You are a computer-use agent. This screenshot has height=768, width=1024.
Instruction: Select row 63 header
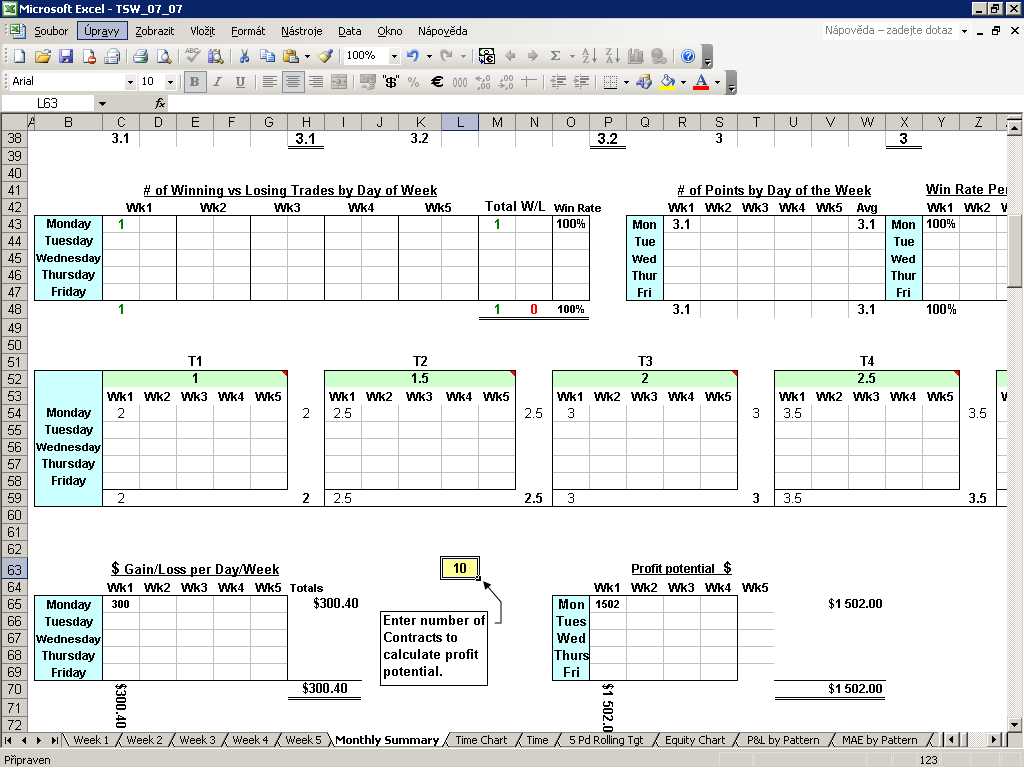pyautogui.click(x=14, y=569)
